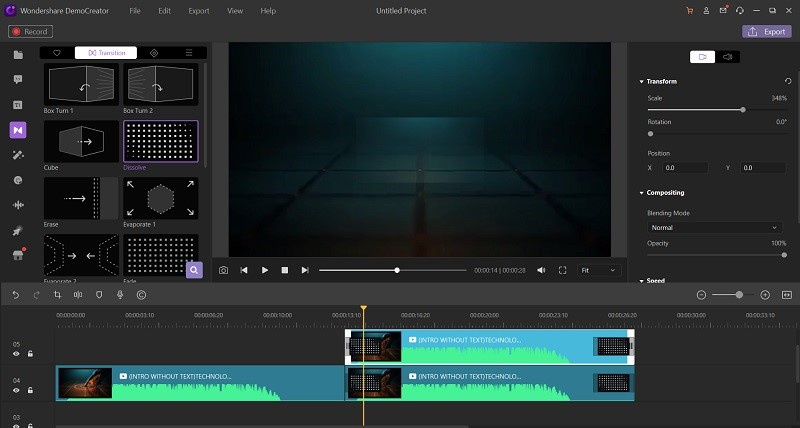Expand the Speed section
Viewport: 800px width, 428px height.
coord(642,281)
